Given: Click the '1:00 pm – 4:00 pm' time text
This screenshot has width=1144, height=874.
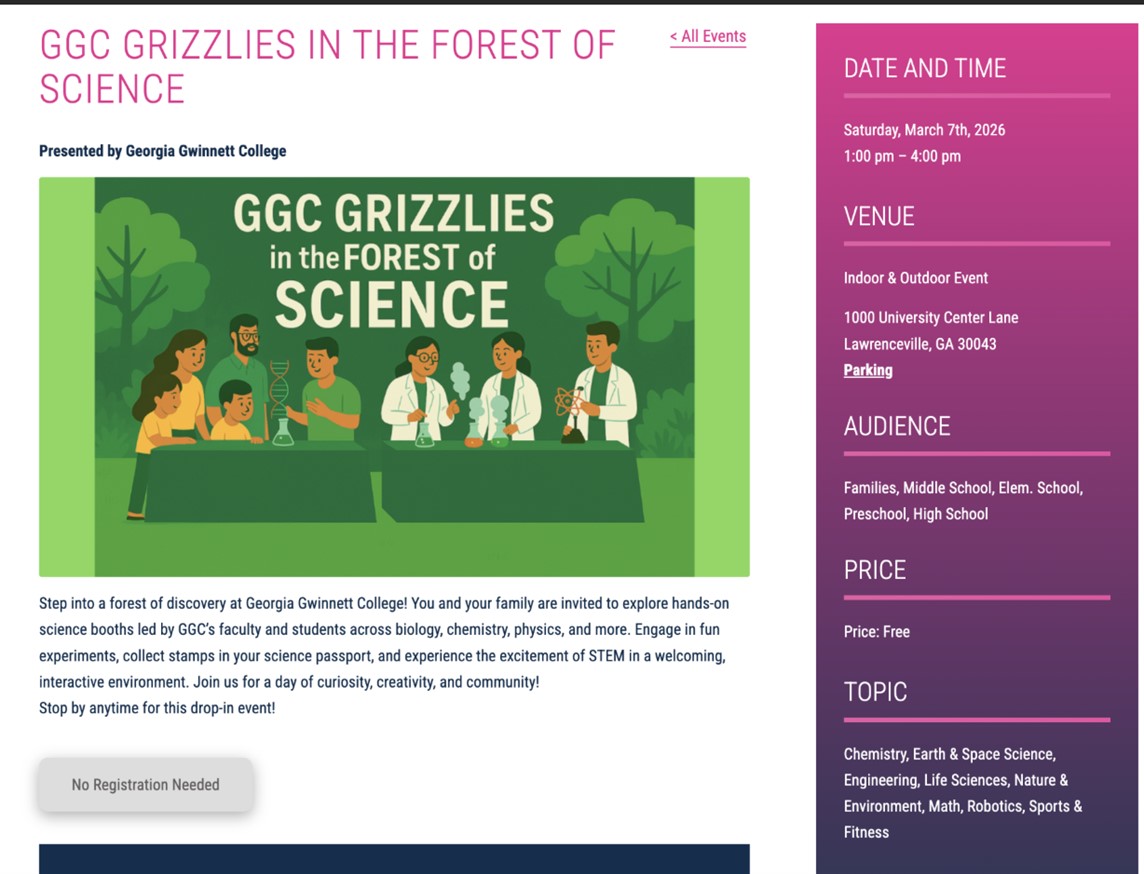Looking at the screenshot, I should tap(901, 156).
